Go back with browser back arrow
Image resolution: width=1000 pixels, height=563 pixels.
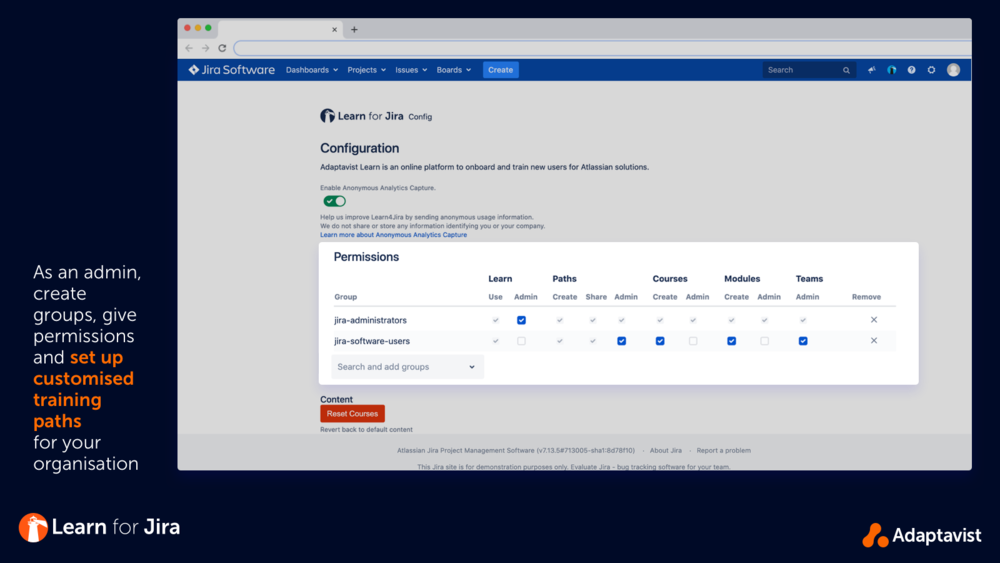189,48
